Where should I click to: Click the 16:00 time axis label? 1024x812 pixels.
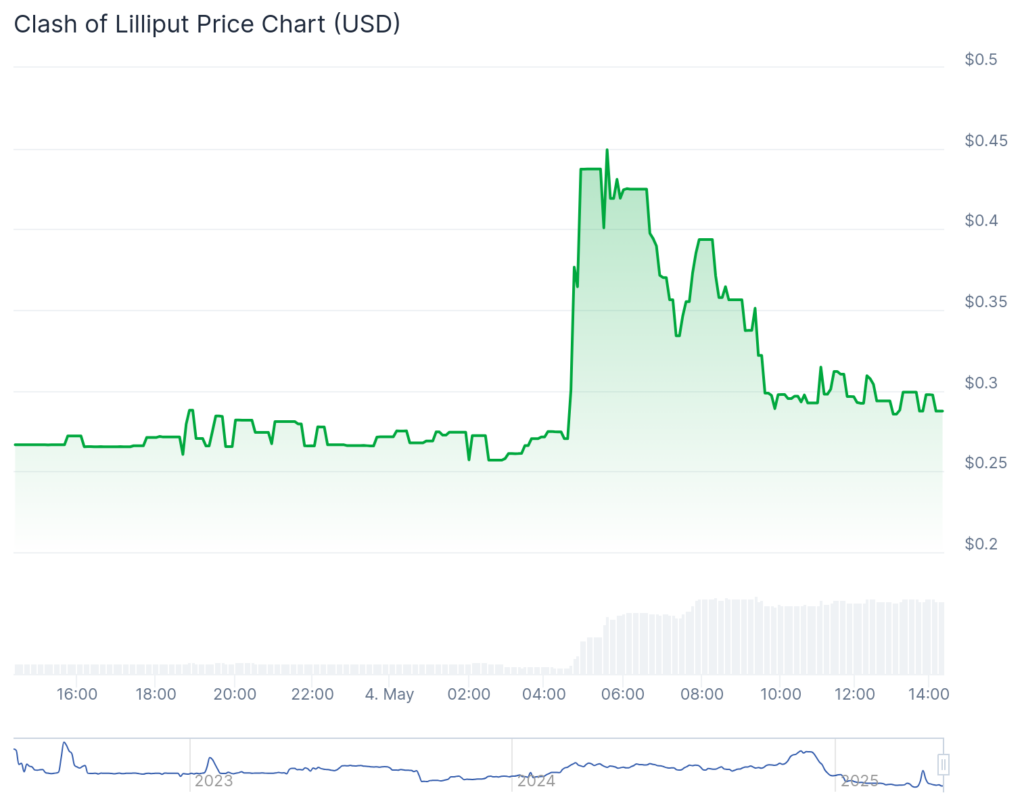(77, 694)
